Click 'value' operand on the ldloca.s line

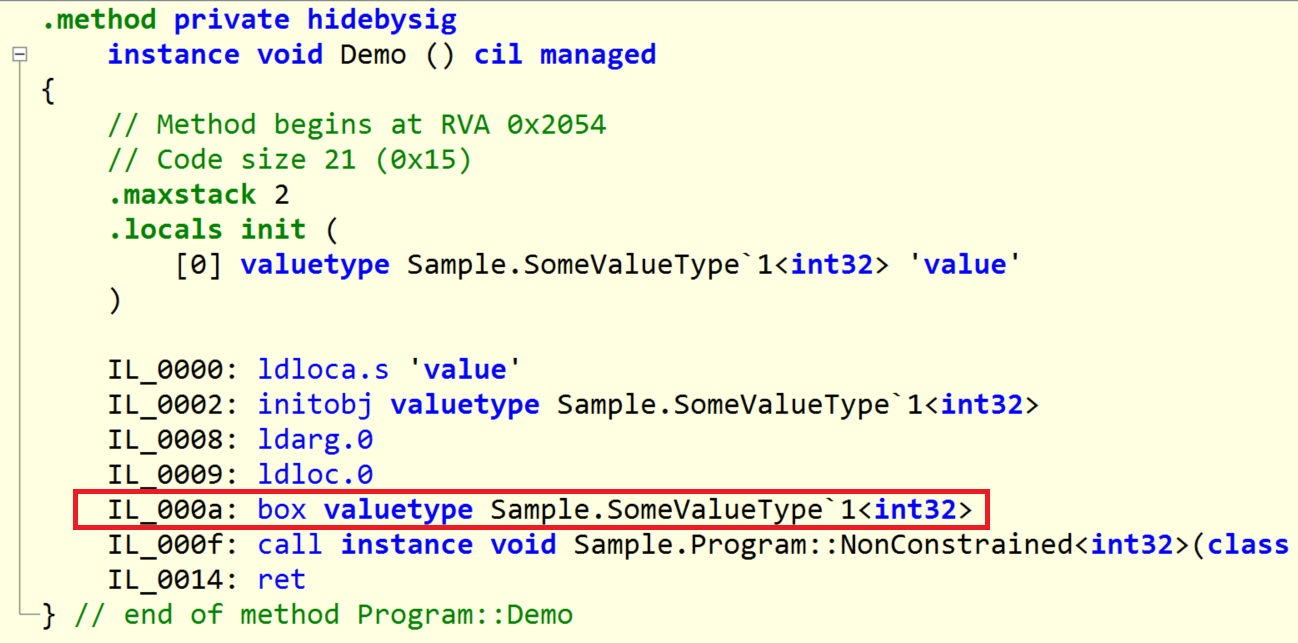[x=464, y=369]
